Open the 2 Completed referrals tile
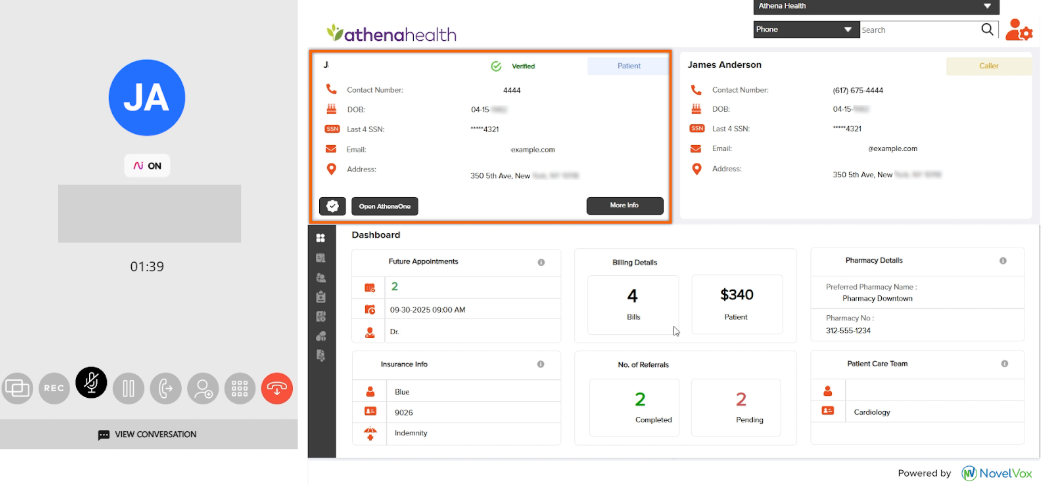 [635, 408]
